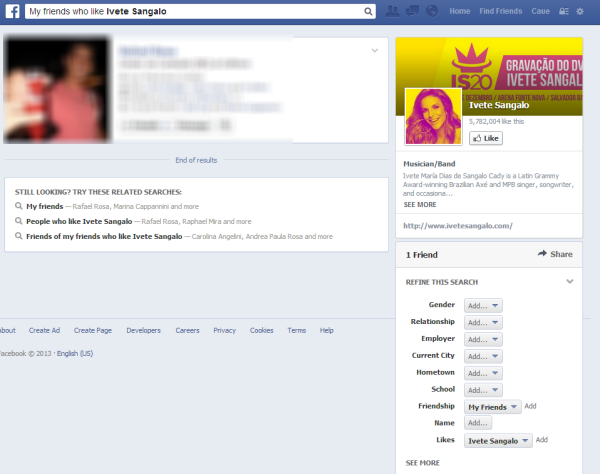Viewport: 600px width, 474px height.
Task: Open result card options chevron
Action: pyautogui.click(x=374, y=50)
